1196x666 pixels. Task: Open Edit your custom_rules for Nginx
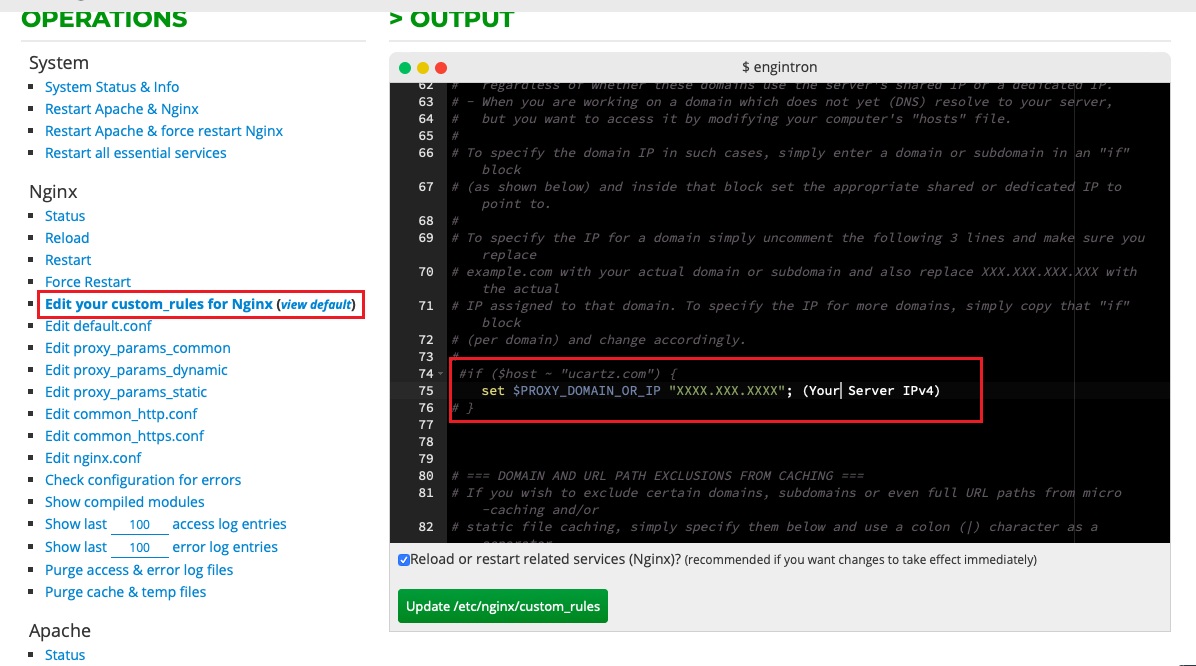click(x=159, y=304)
